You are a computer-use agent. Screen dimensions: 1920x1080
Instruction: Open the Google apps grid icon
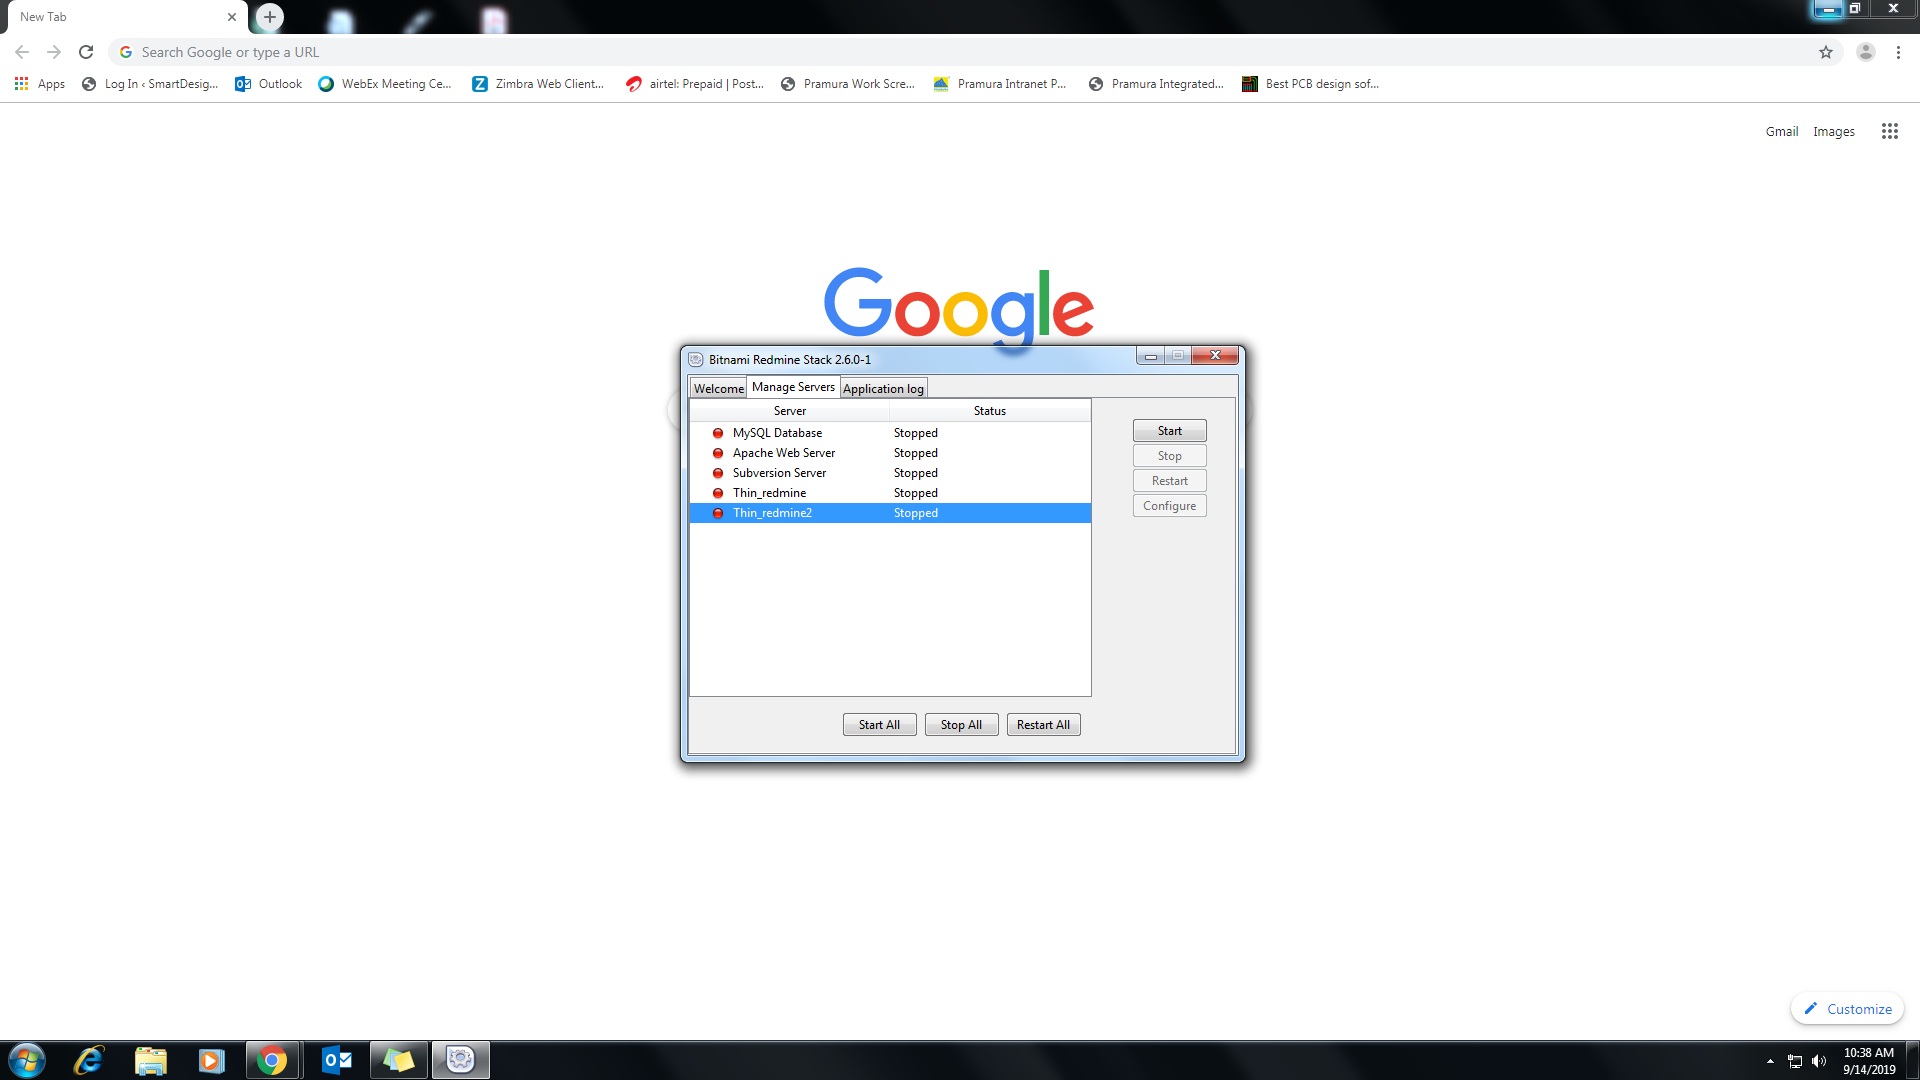coord(1889,131)
